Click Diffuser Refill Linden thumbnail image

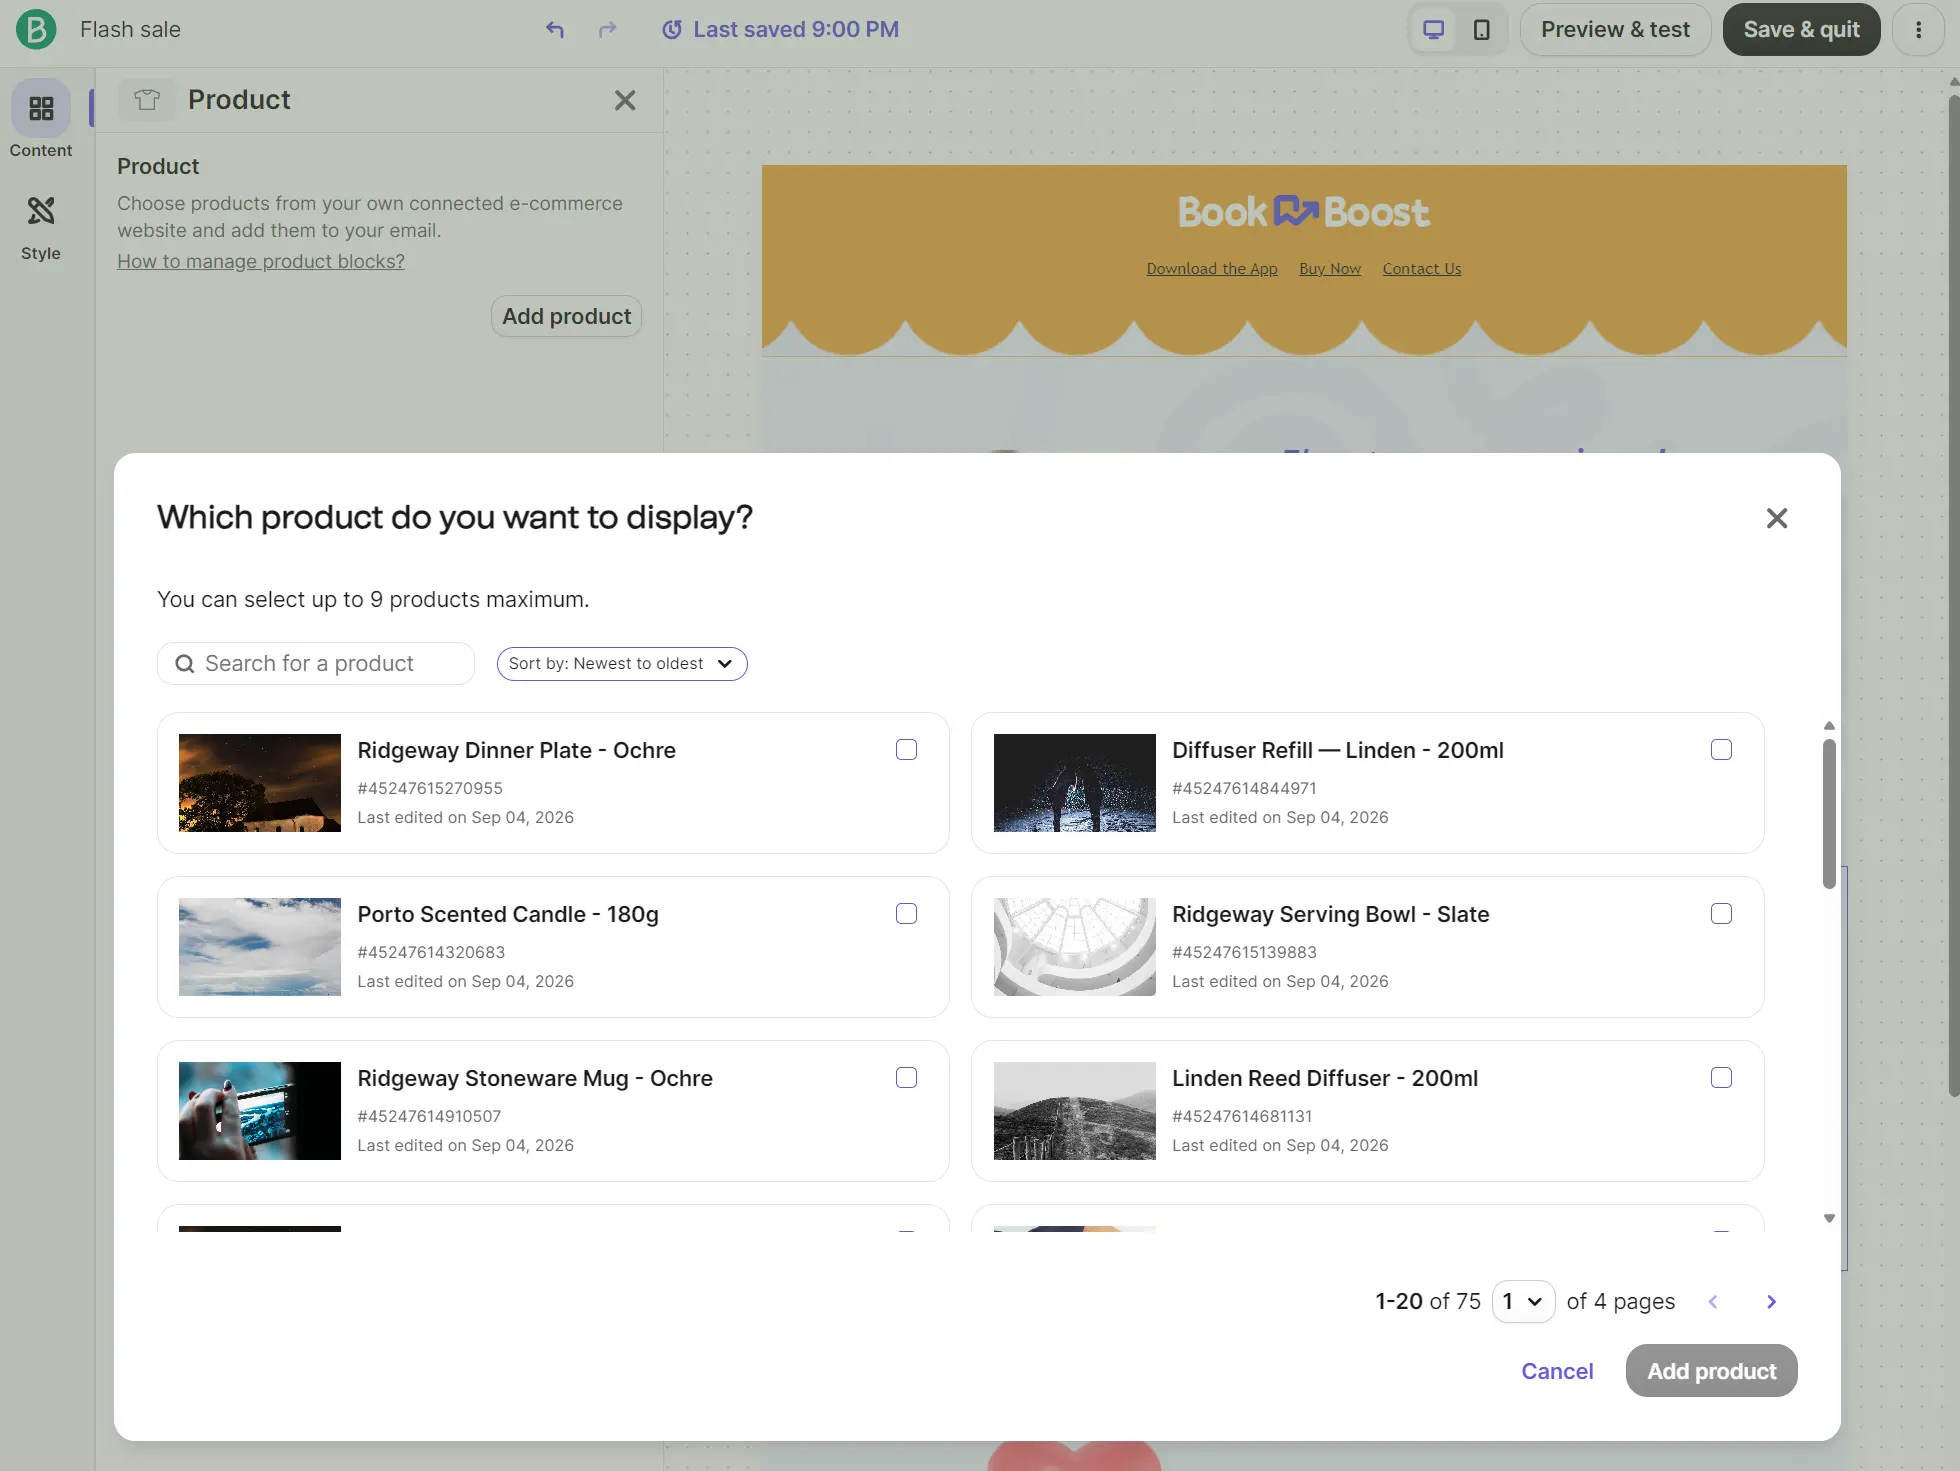click(1075, 783)
